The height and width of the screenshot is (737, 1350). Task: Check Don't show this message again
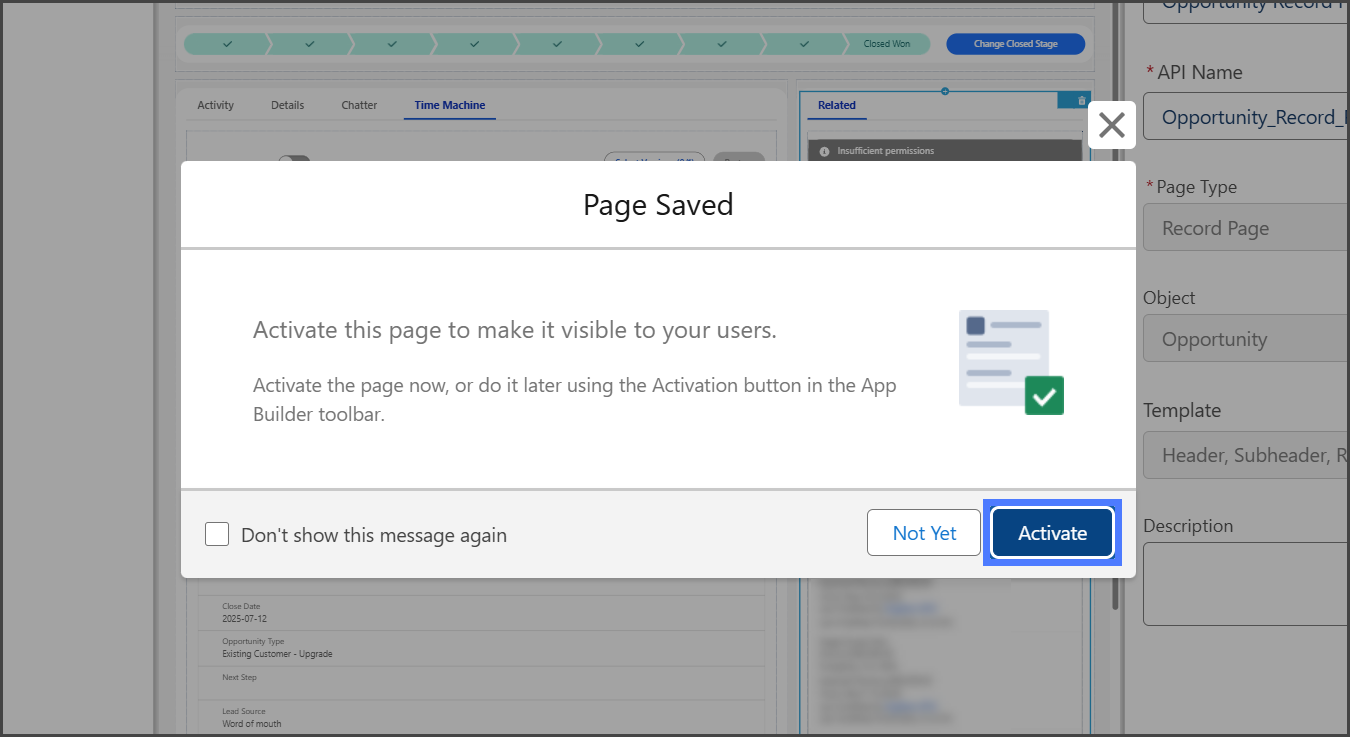pyautogui.click(x=217, y=534)
